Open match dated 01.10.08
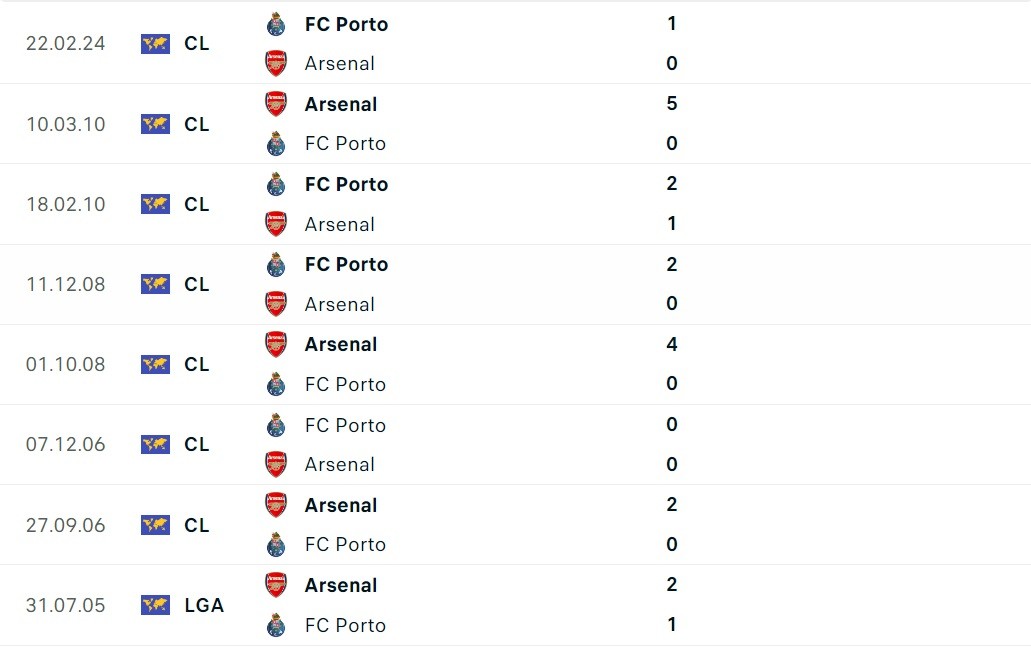 [x=65, y=364]
